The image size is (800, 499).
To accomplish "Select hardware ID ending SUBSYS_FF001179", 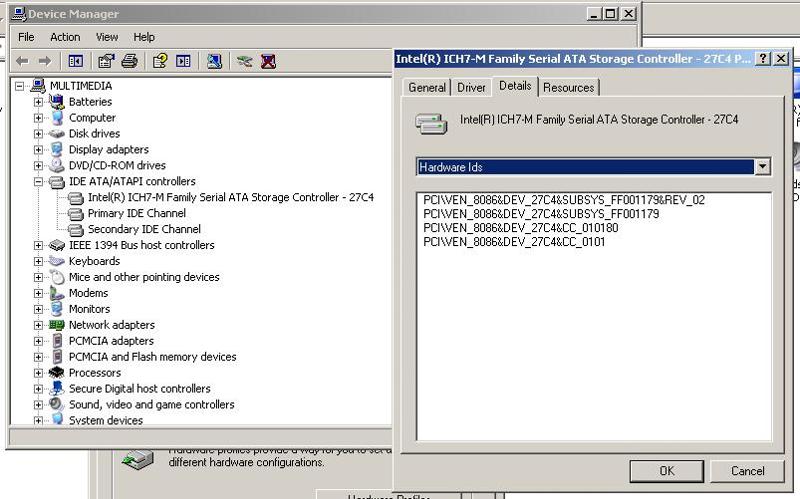I will 541,214.
